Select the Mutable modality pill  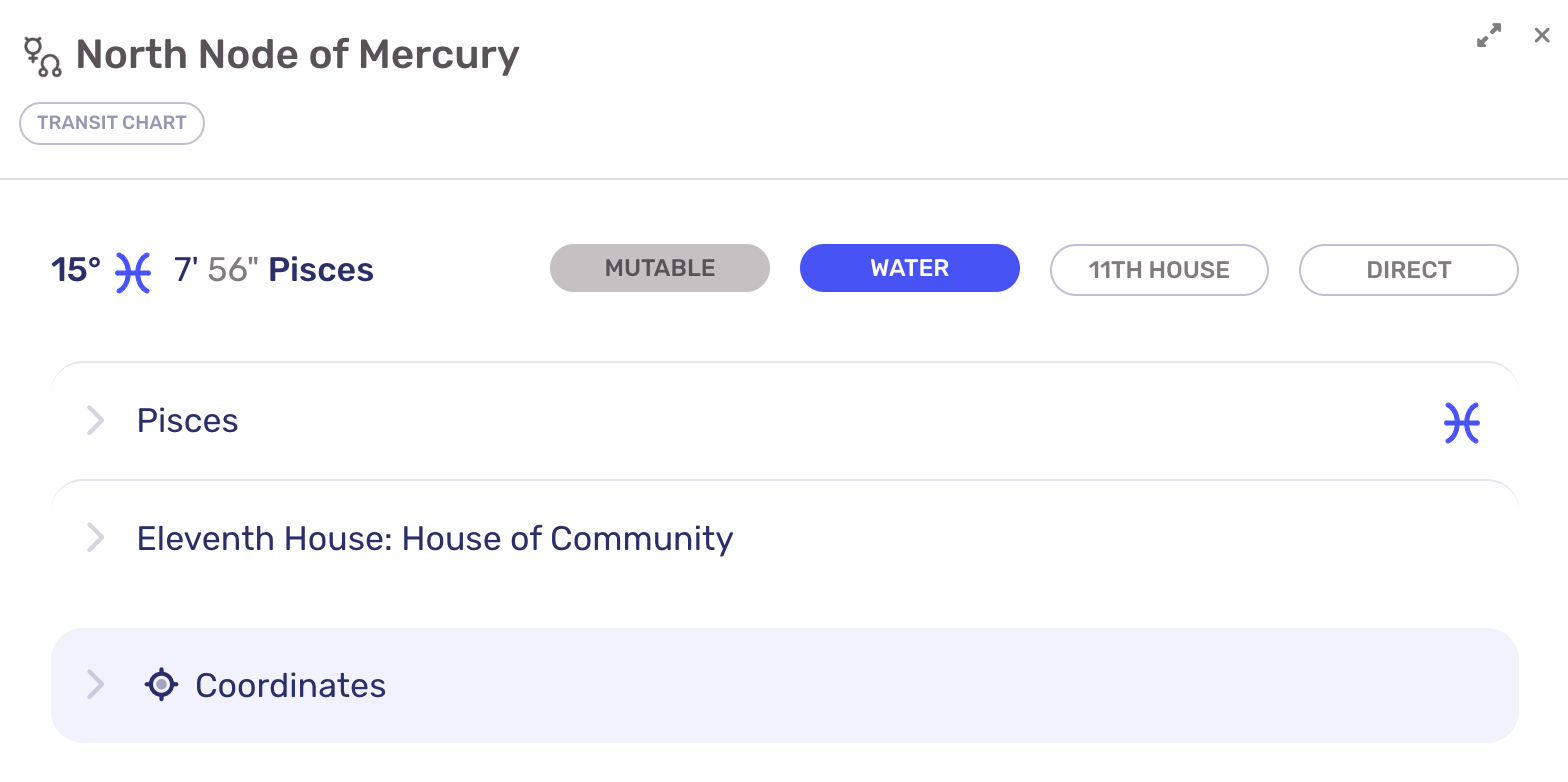660,268
